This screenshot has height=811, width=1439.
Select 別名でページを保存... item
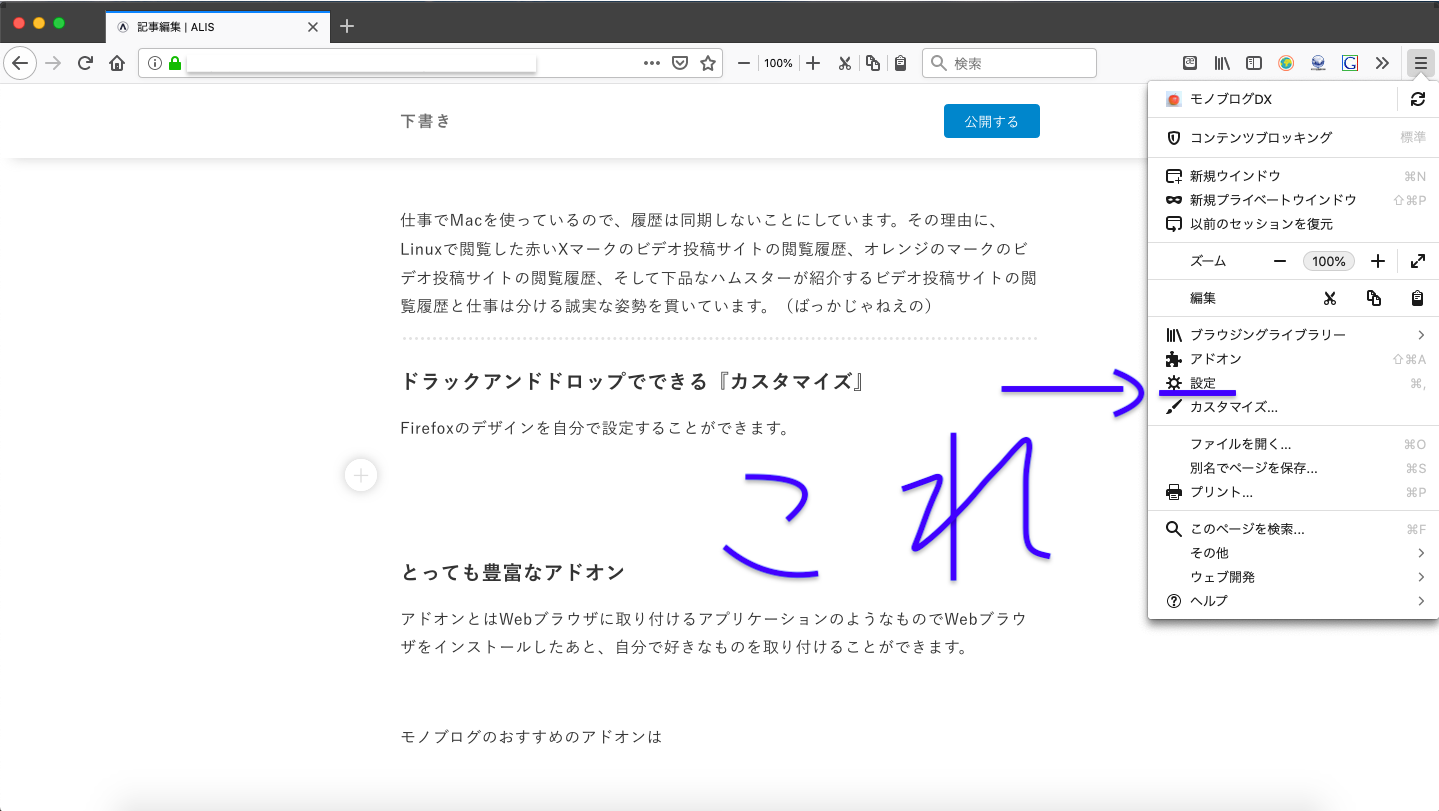point(1293,468)
